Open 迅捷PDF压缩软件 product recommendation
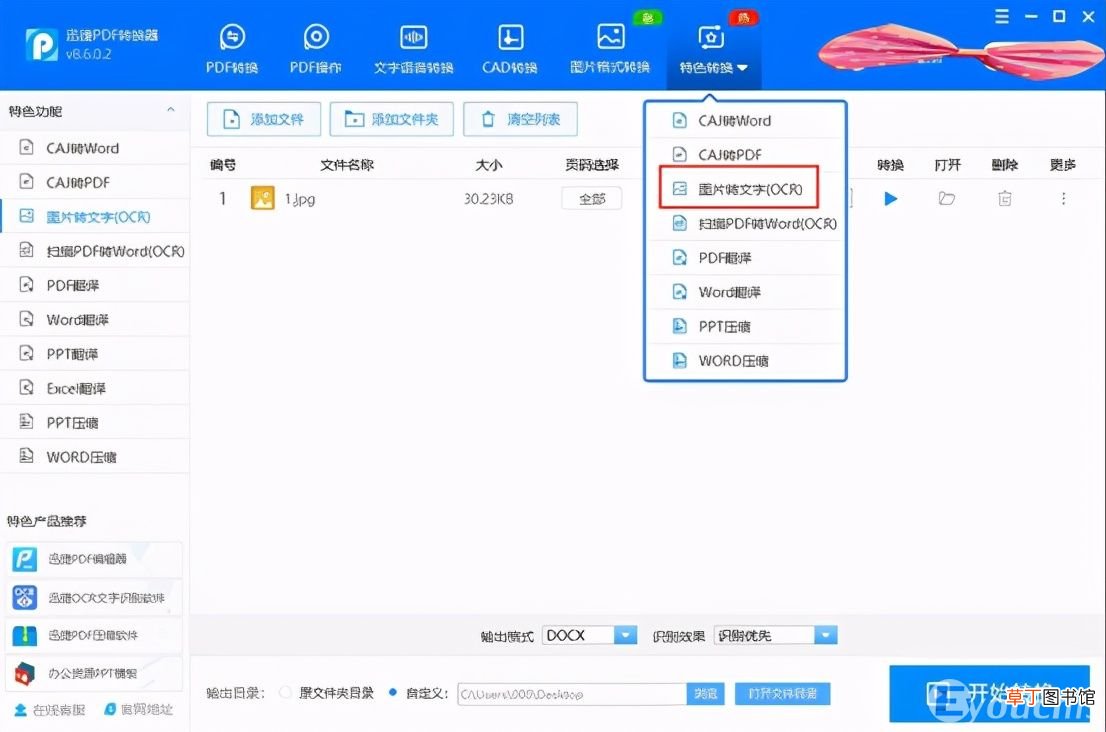 click(93, 635)
